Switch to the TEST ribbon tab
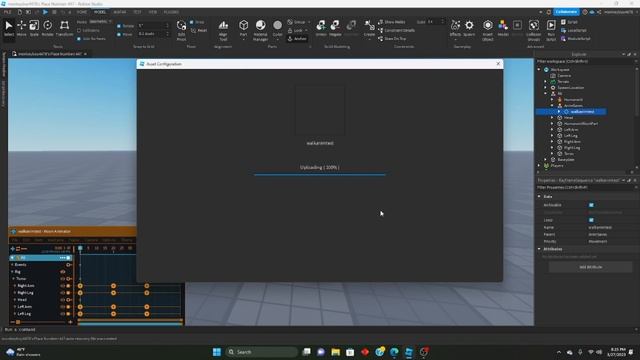This screenshot has width=640, height=360. pos(138,12)
